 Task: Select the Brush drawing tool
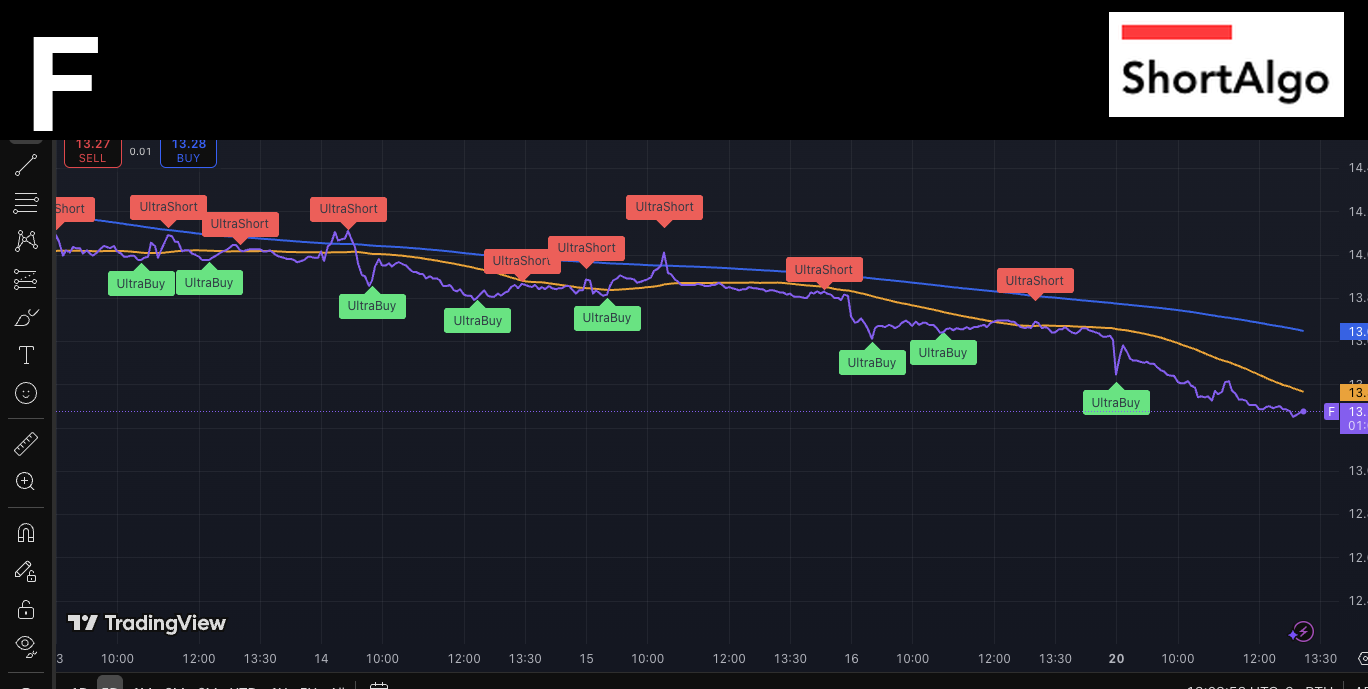click(x=26, y=318)
